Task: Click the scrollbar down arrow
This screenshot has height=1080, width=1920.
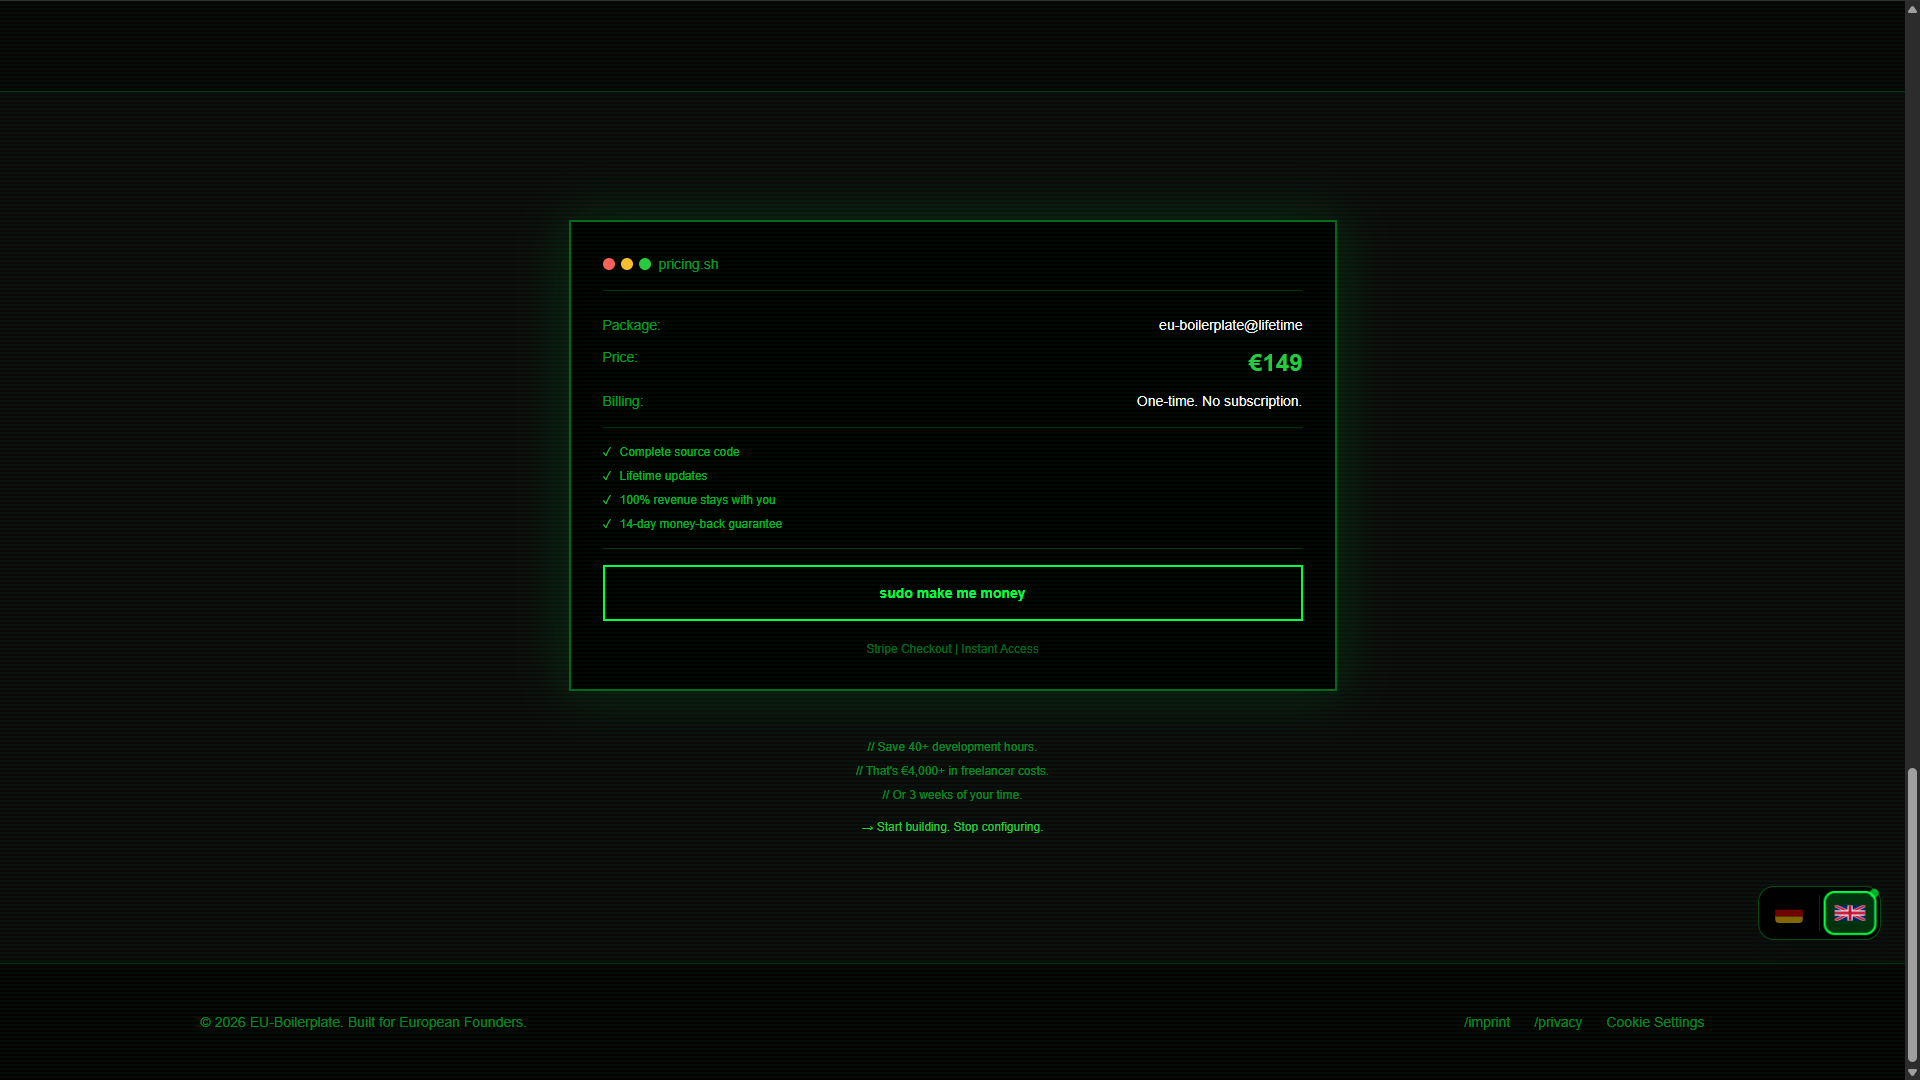Action: coord(1912,1072)
